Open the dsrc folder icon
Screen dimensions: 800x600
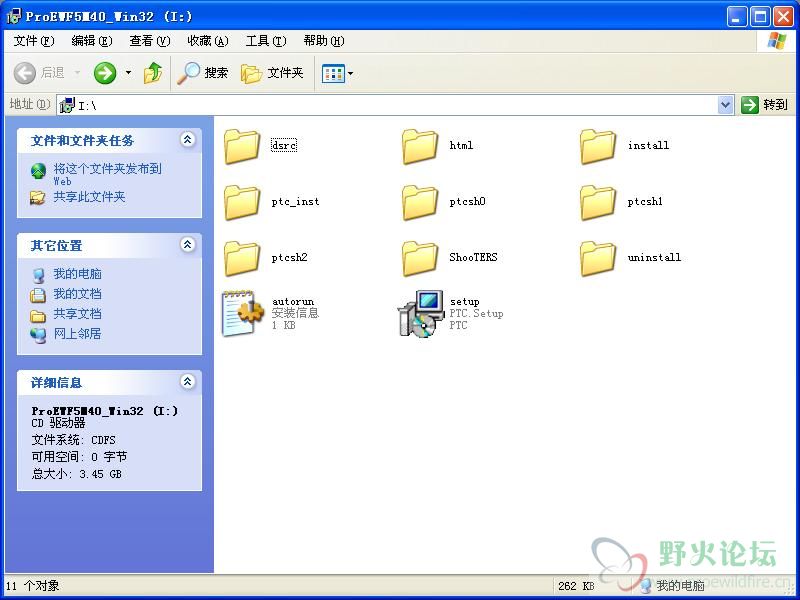pyautogui.click(x=242, y=146)
